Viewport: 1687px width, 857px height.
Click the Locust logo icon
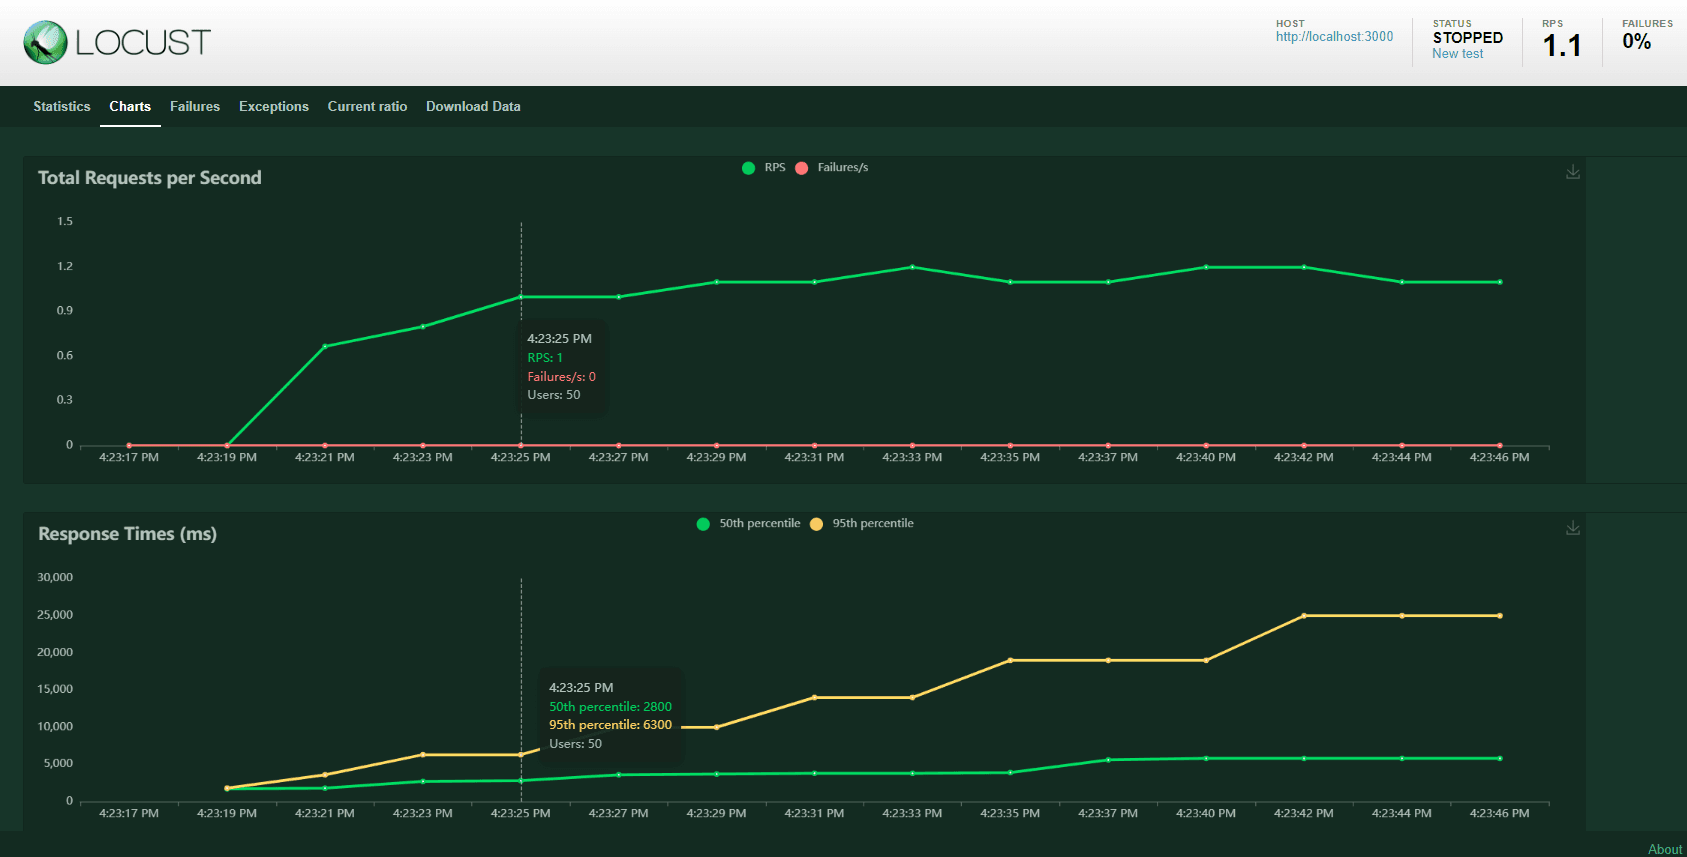45,42
